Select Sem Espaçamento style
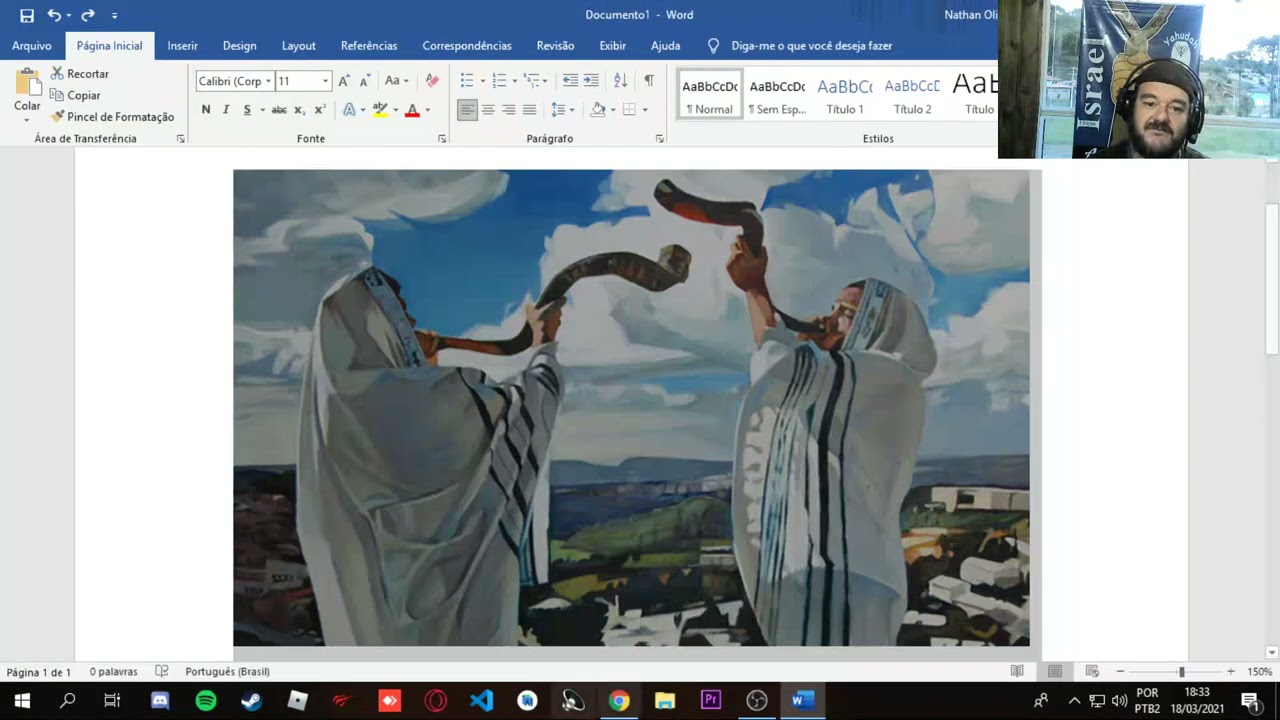1280x720 pixels. pyautogui.click(x=777, y=94)
